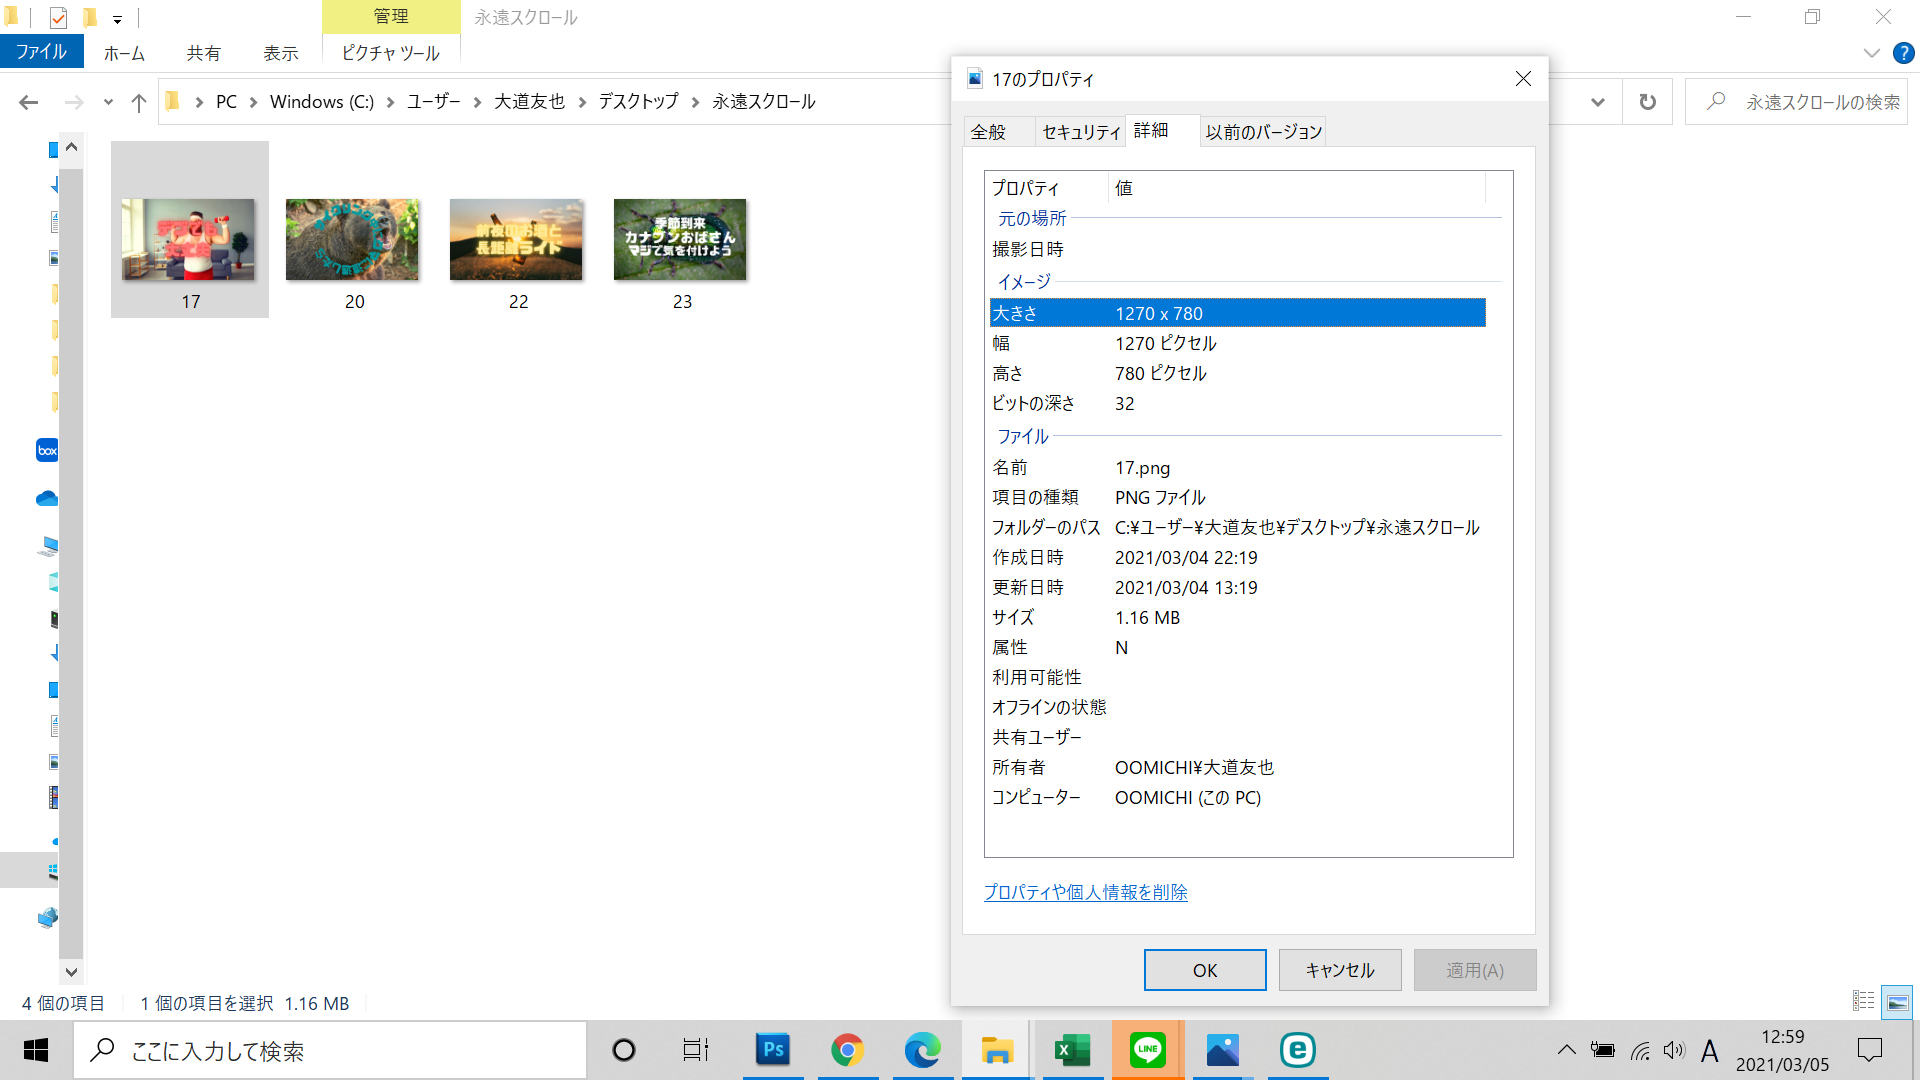Open Photoshop from the taskbar
Screen dimensions: 1920x1080
773,1050
